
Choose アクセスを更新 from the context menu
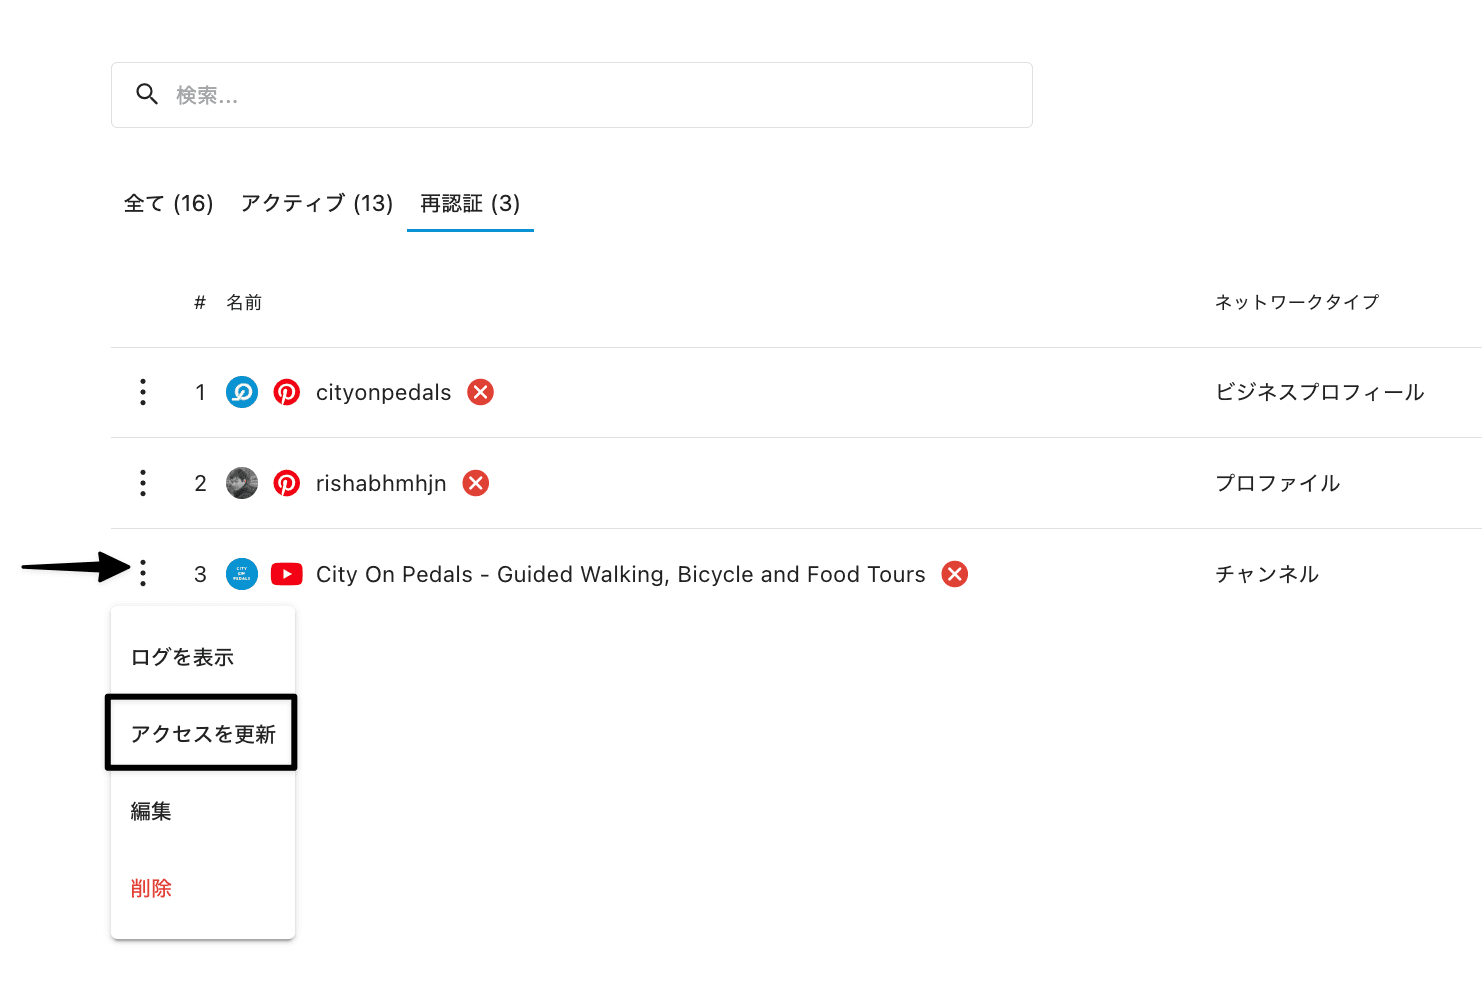203,734
